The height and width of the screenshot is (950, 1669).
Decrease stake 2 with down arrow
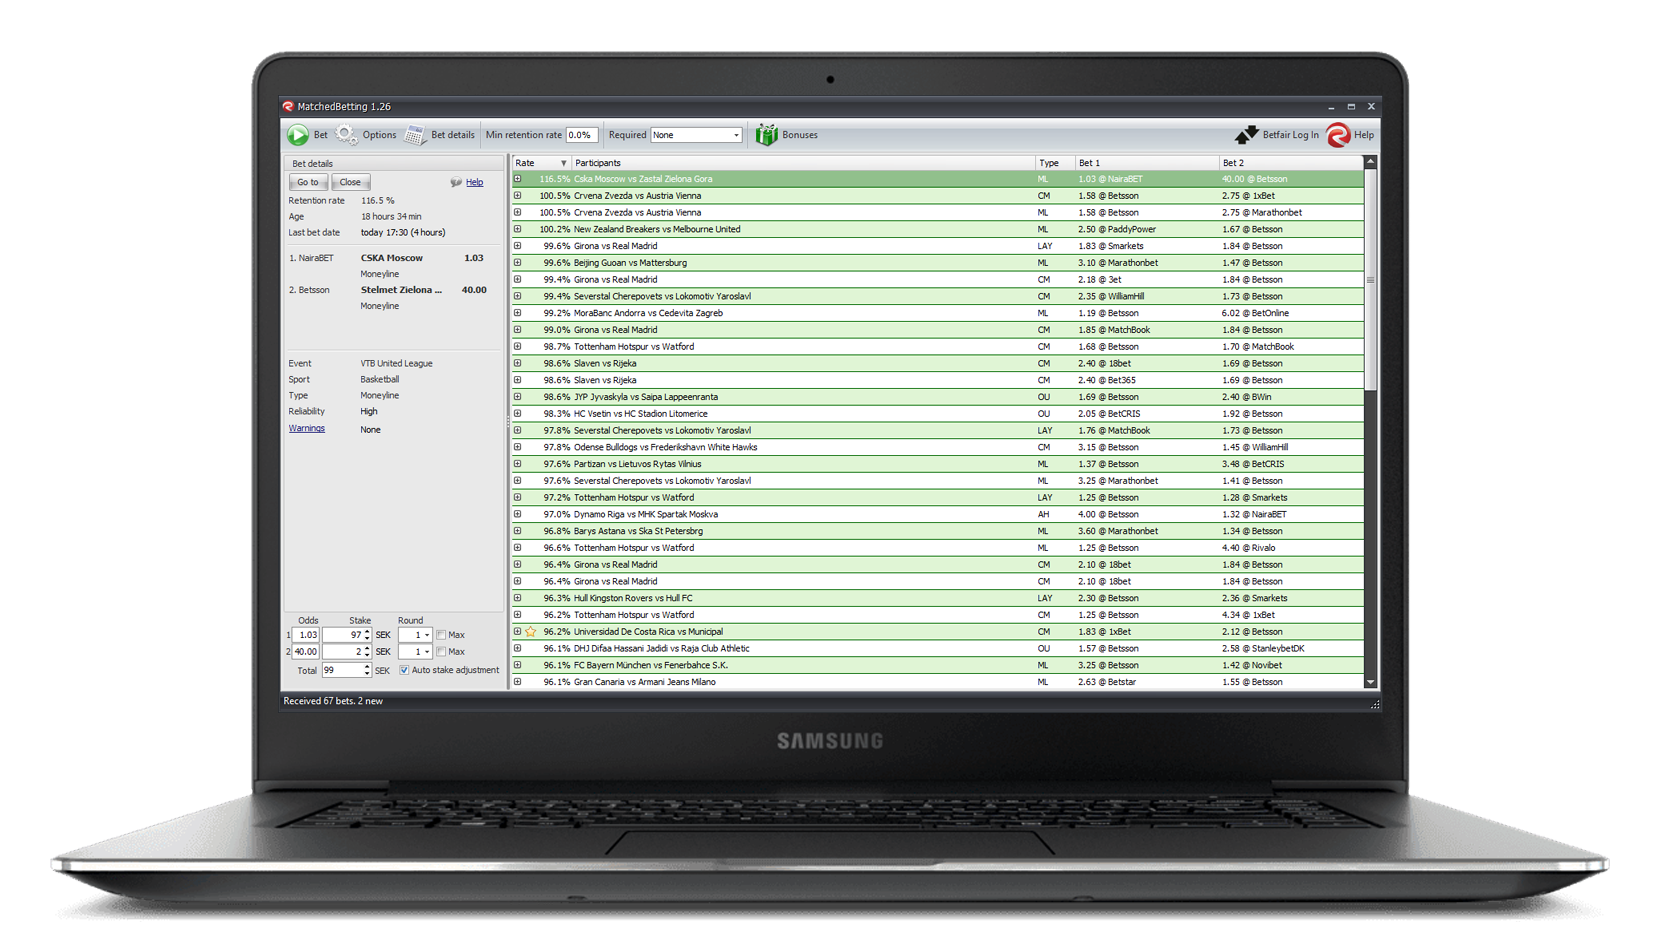(x=368, y=655)
